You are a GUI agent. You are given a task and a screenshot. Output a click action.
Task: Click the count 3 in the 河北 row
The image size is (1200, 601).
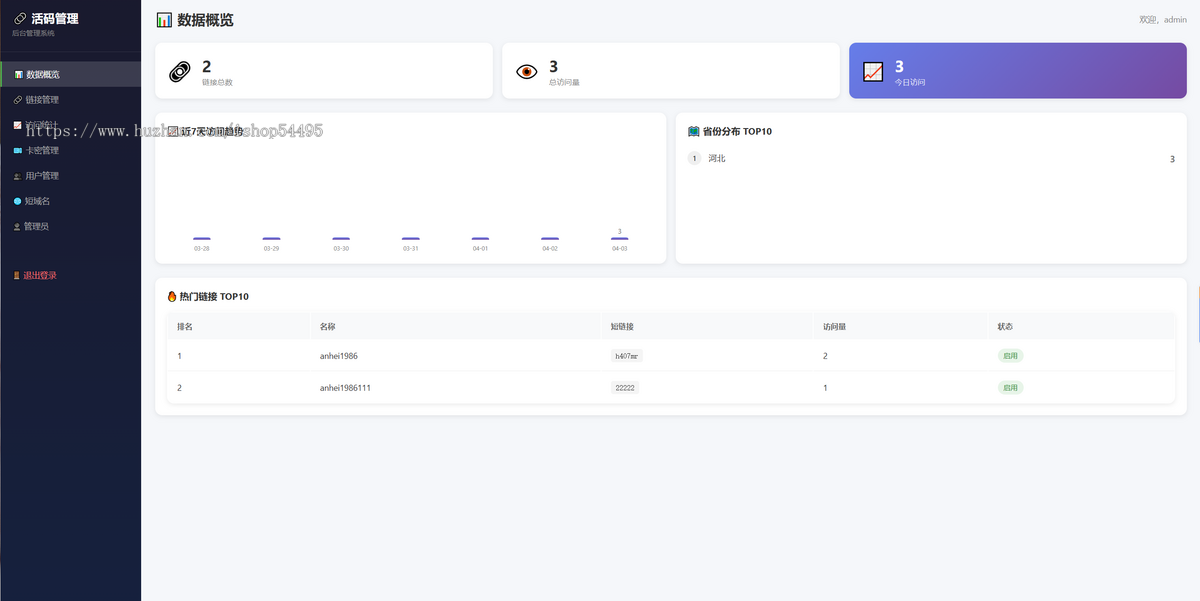(x=1172, y=159)
